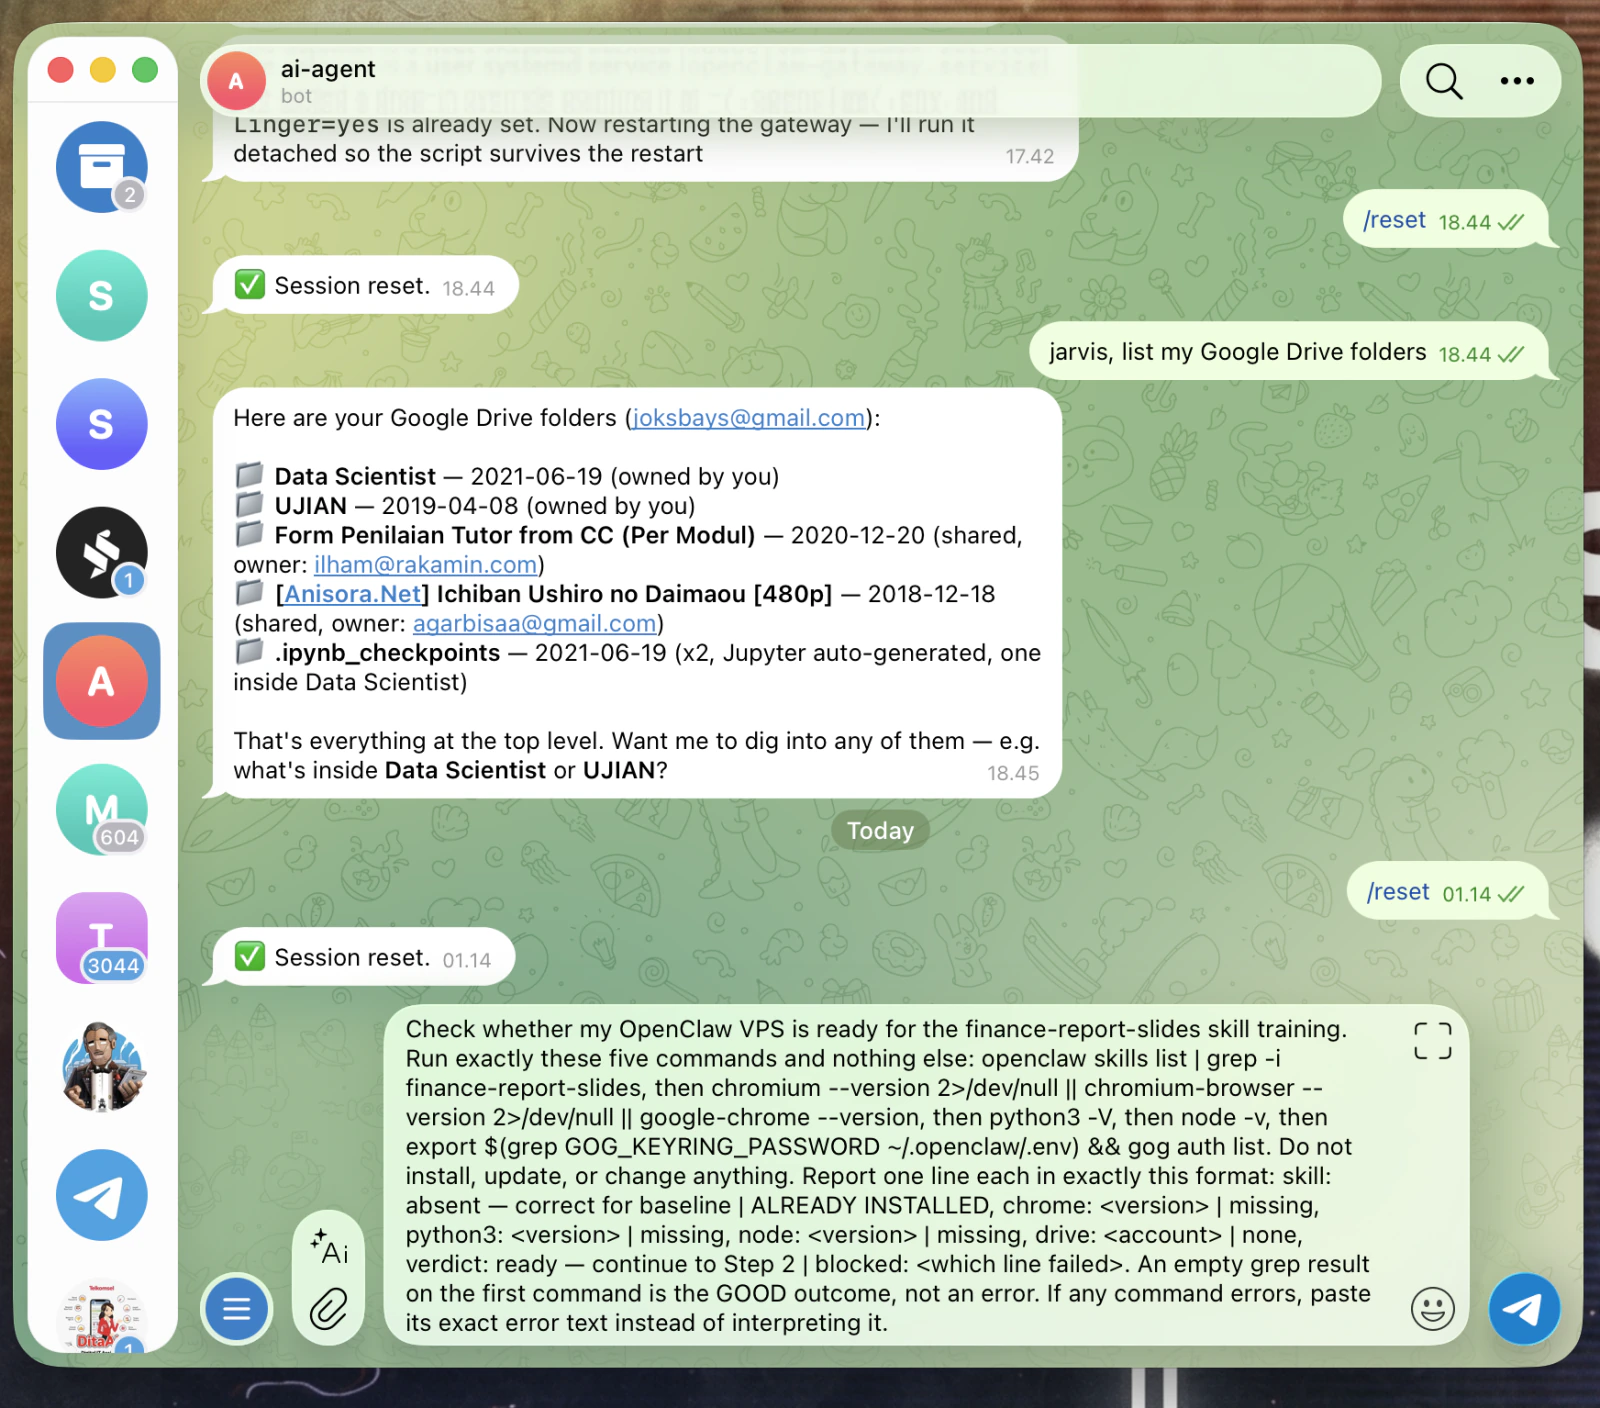Open the agarbisaa@gmail.com email link

pyautogui.click(x=535, y=623)
